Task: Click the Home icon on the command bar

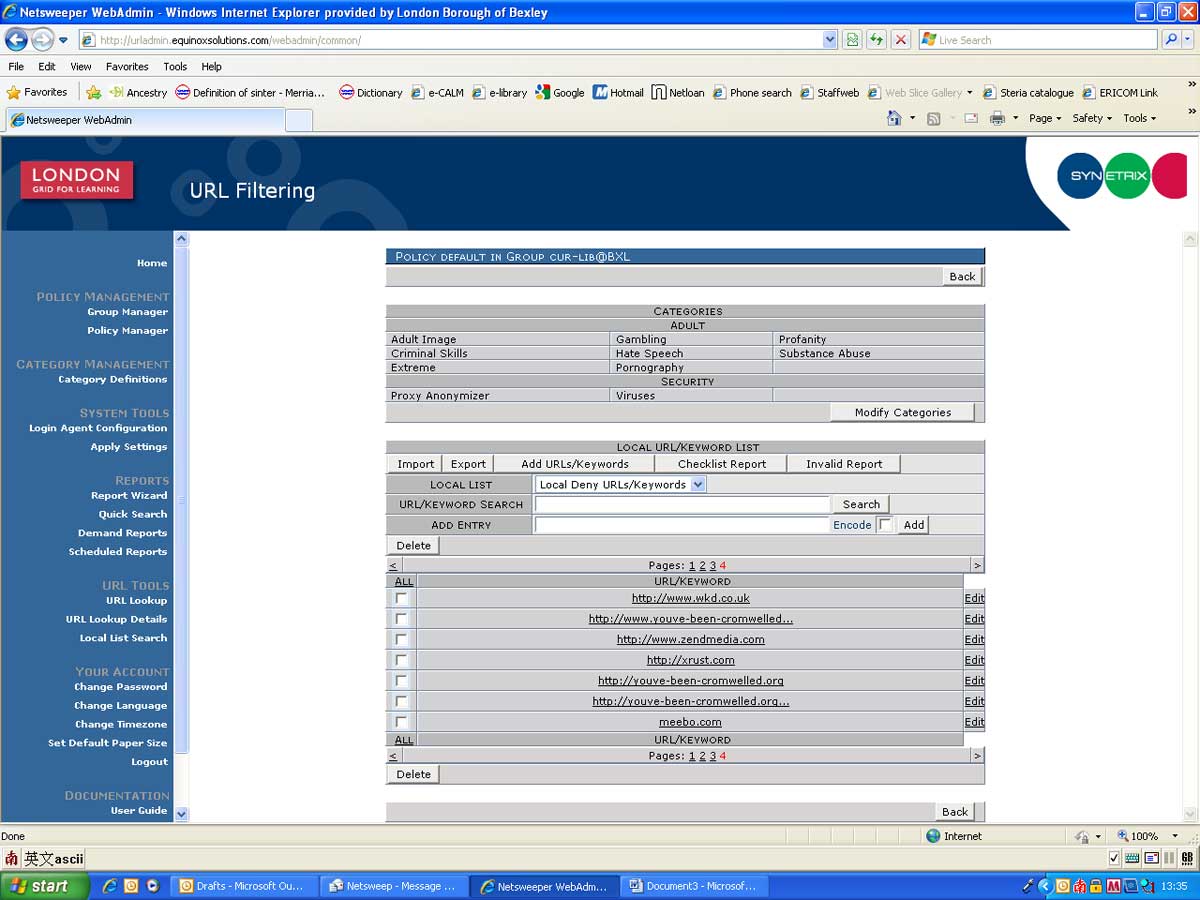Action: [893, 117]
